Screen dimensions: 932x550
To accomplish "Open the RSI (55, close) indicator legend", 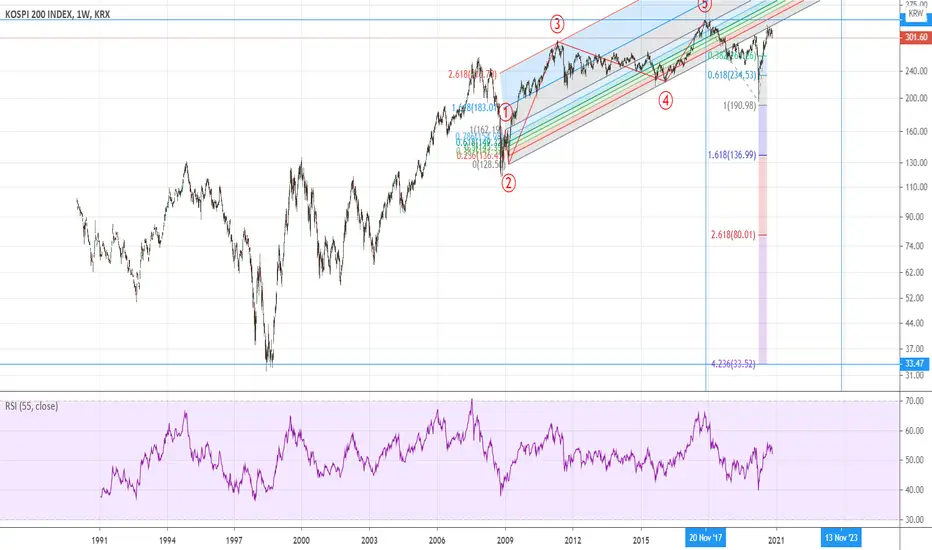I will 32,406.
